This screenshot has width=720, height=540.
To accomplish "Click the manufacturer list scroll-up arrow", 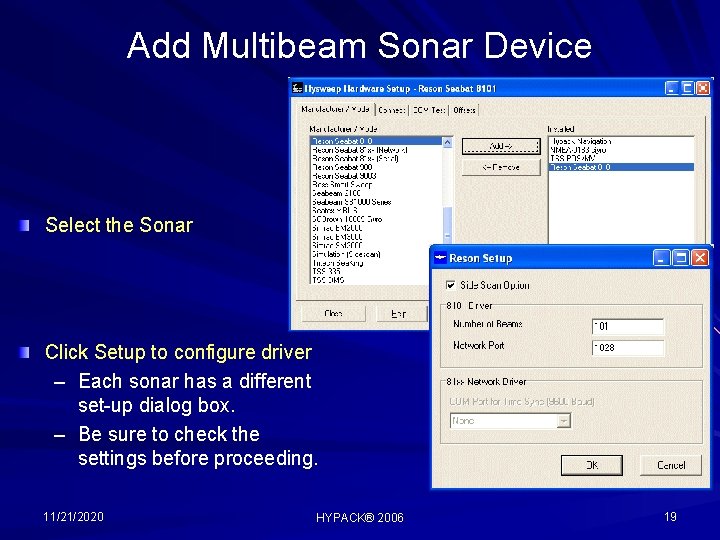I will click(448, 142).
